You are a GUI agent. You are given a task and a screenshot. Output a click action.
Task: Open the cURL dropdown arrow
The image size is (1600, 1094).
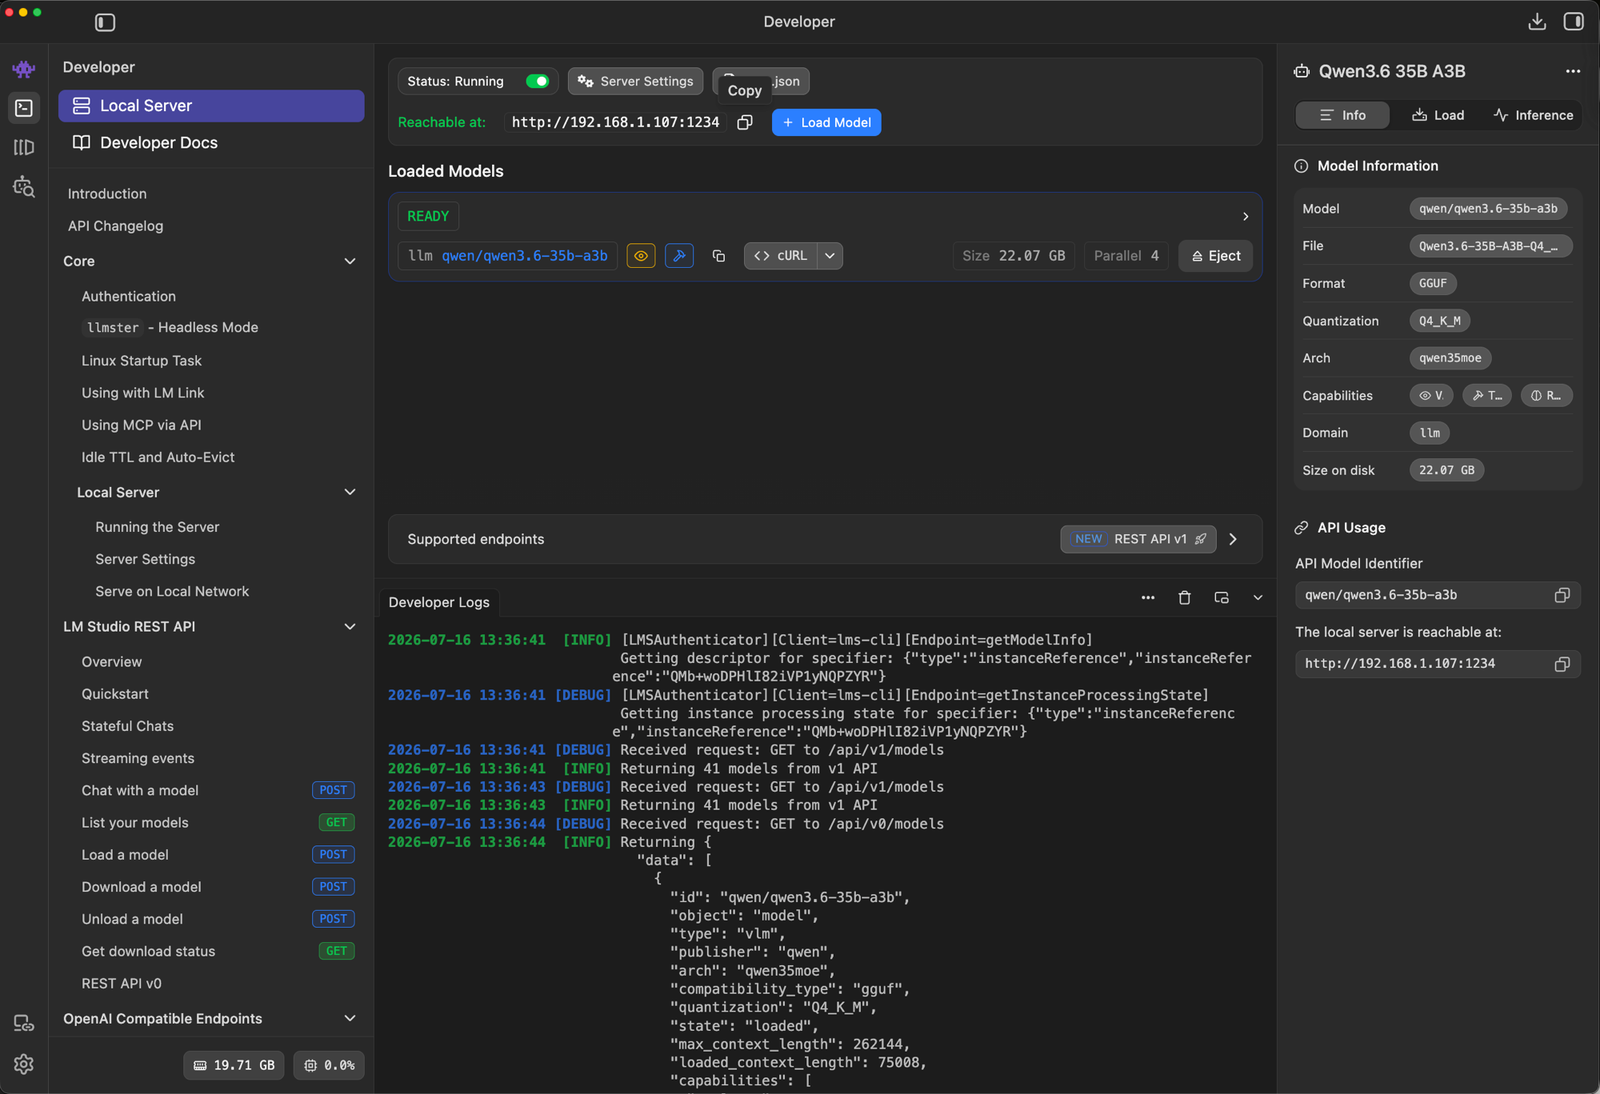coord(830,256)
